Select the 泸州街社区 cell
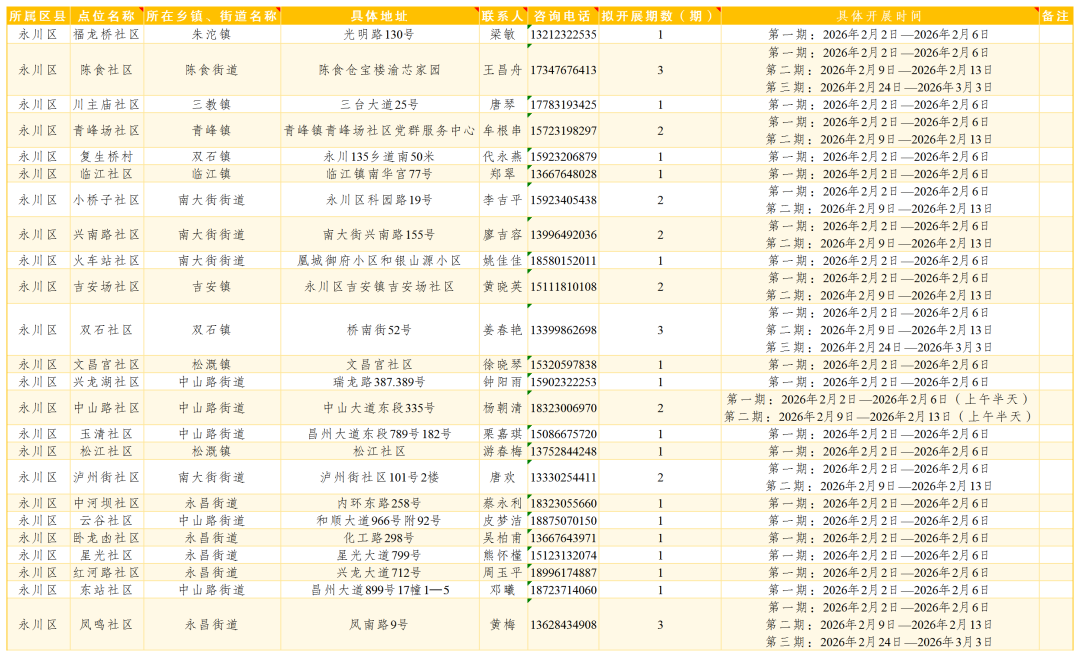 click(106, 477)
